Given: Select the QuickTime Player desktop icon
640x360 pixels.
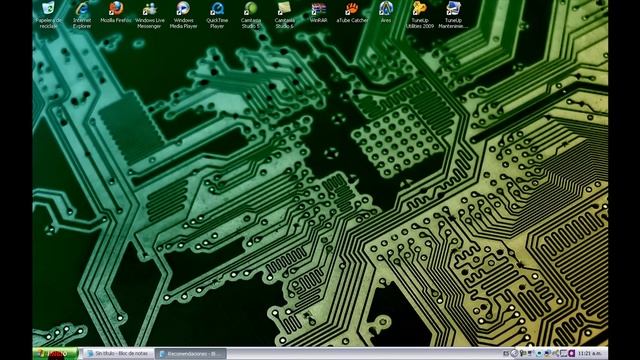Looking at the screenshot, I should point(217,15).
